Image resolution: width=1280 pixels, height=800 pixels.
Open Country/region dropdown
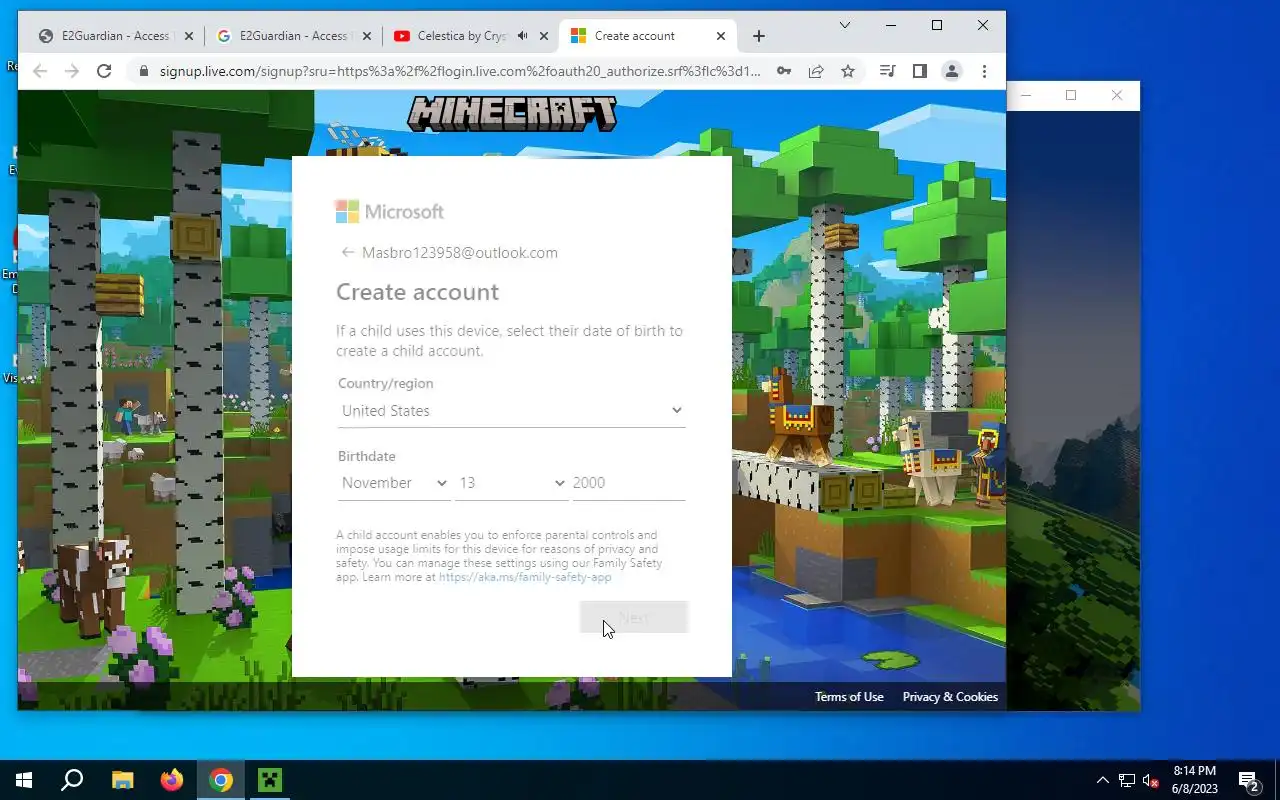[511, 411]
